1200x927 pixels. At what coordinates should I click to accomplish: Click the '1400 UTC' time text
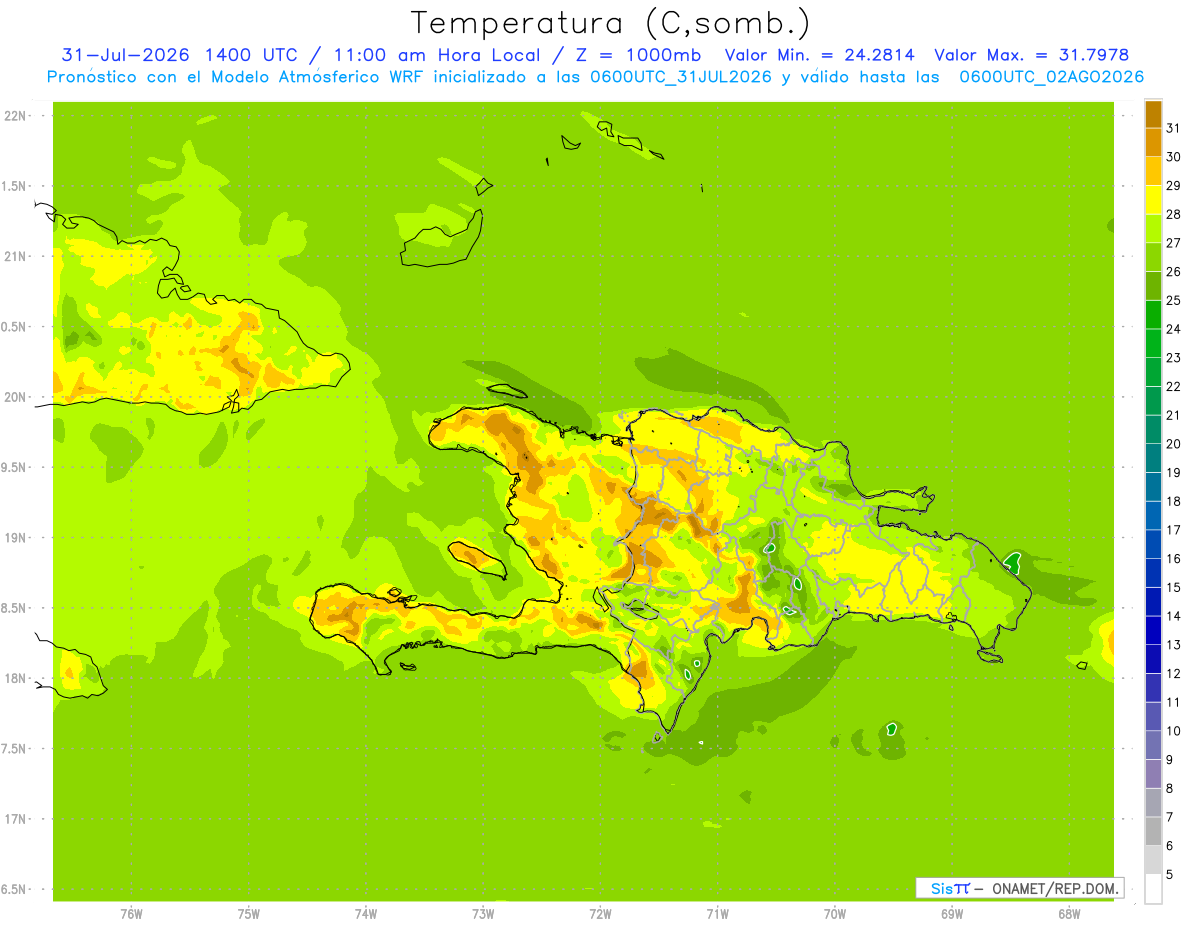252,55
